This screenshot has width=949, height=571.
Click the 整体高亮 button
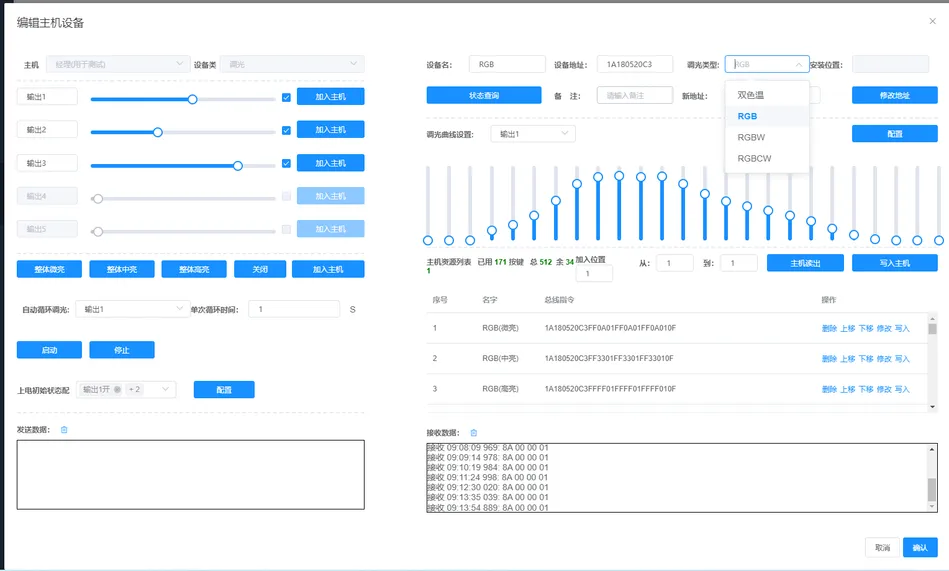(x=194, y=269)
